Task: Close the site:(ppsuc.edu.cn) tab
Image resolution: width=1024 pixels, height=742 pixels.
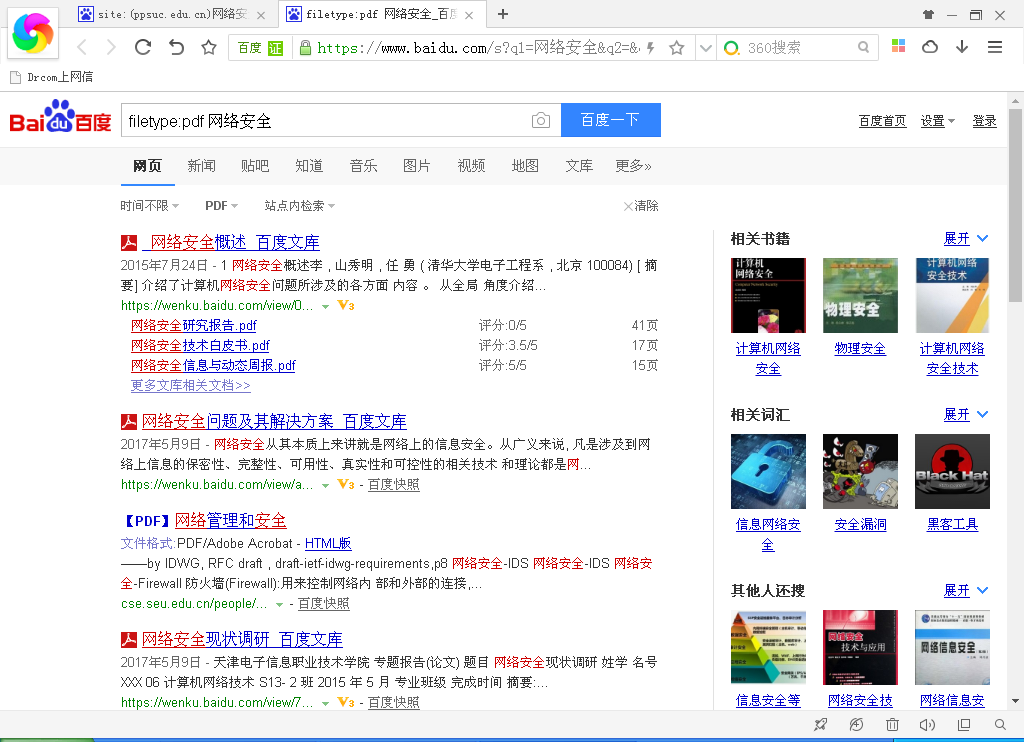Action: pos(261,15)
